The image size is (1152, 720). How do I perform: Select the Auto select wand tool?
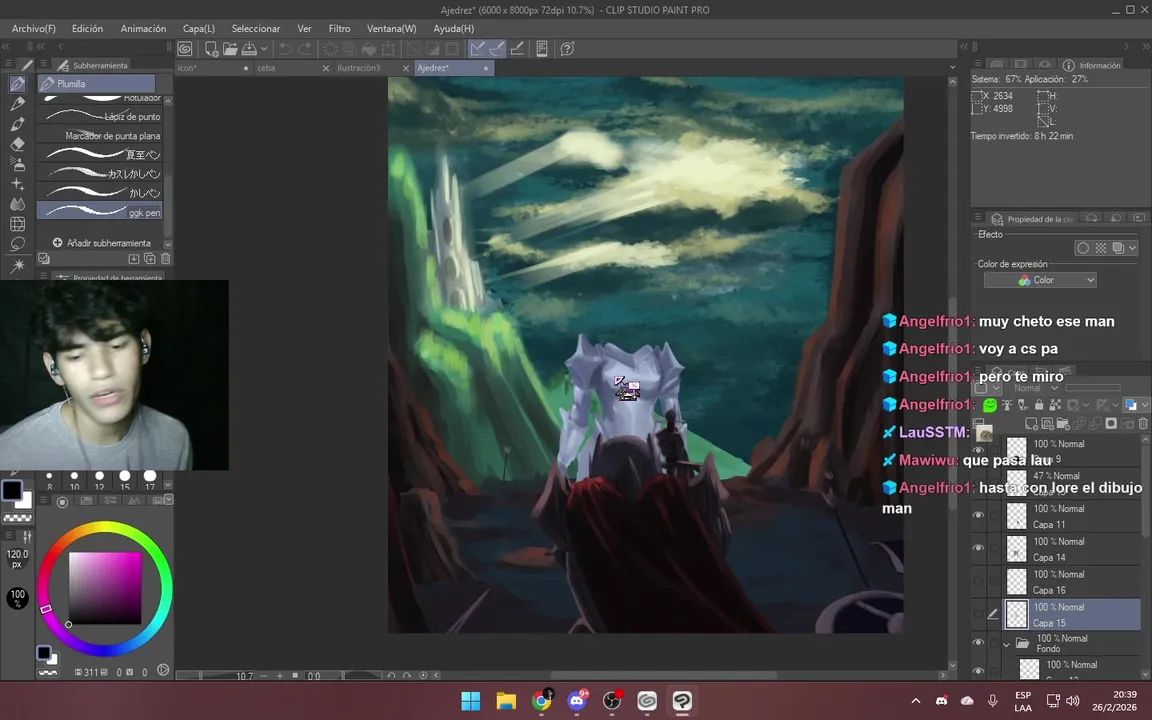point(18,264)
